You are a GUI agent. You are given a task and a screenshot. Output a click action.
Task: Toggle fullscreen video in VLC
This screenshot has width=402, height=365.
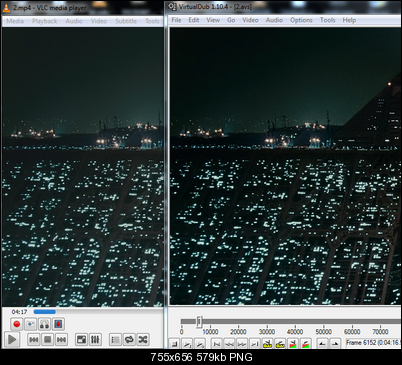click(81, 340)
